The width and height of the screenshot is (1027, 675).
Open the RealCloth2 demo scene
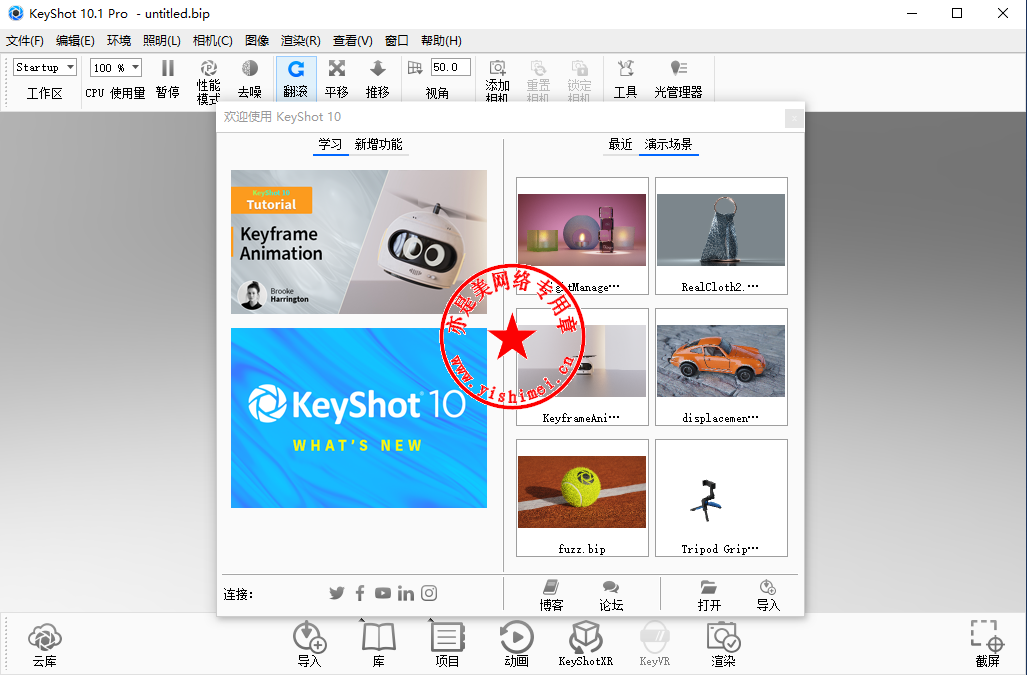(x=721, y=236)
